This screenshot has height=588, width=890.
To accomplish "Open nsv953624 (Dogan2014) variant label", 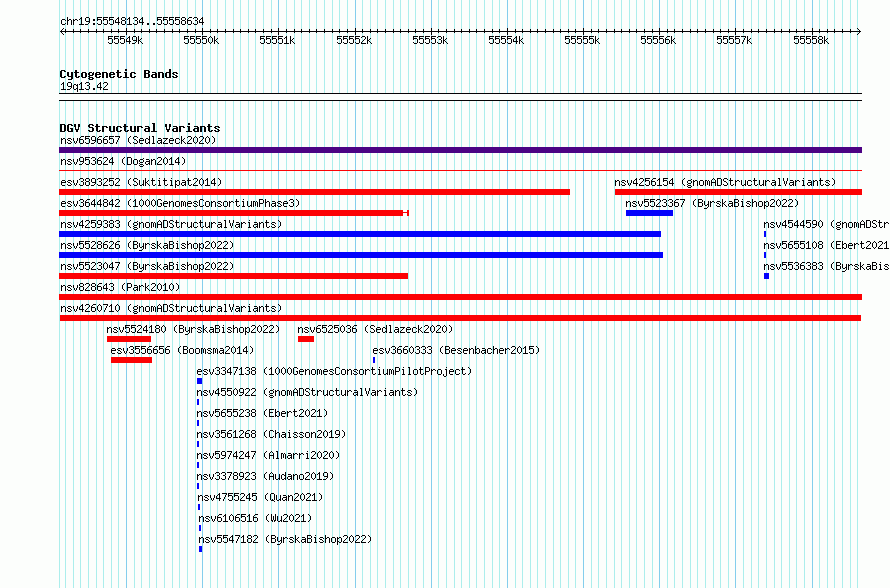I will pyautogui.click(x=123, y=161).
